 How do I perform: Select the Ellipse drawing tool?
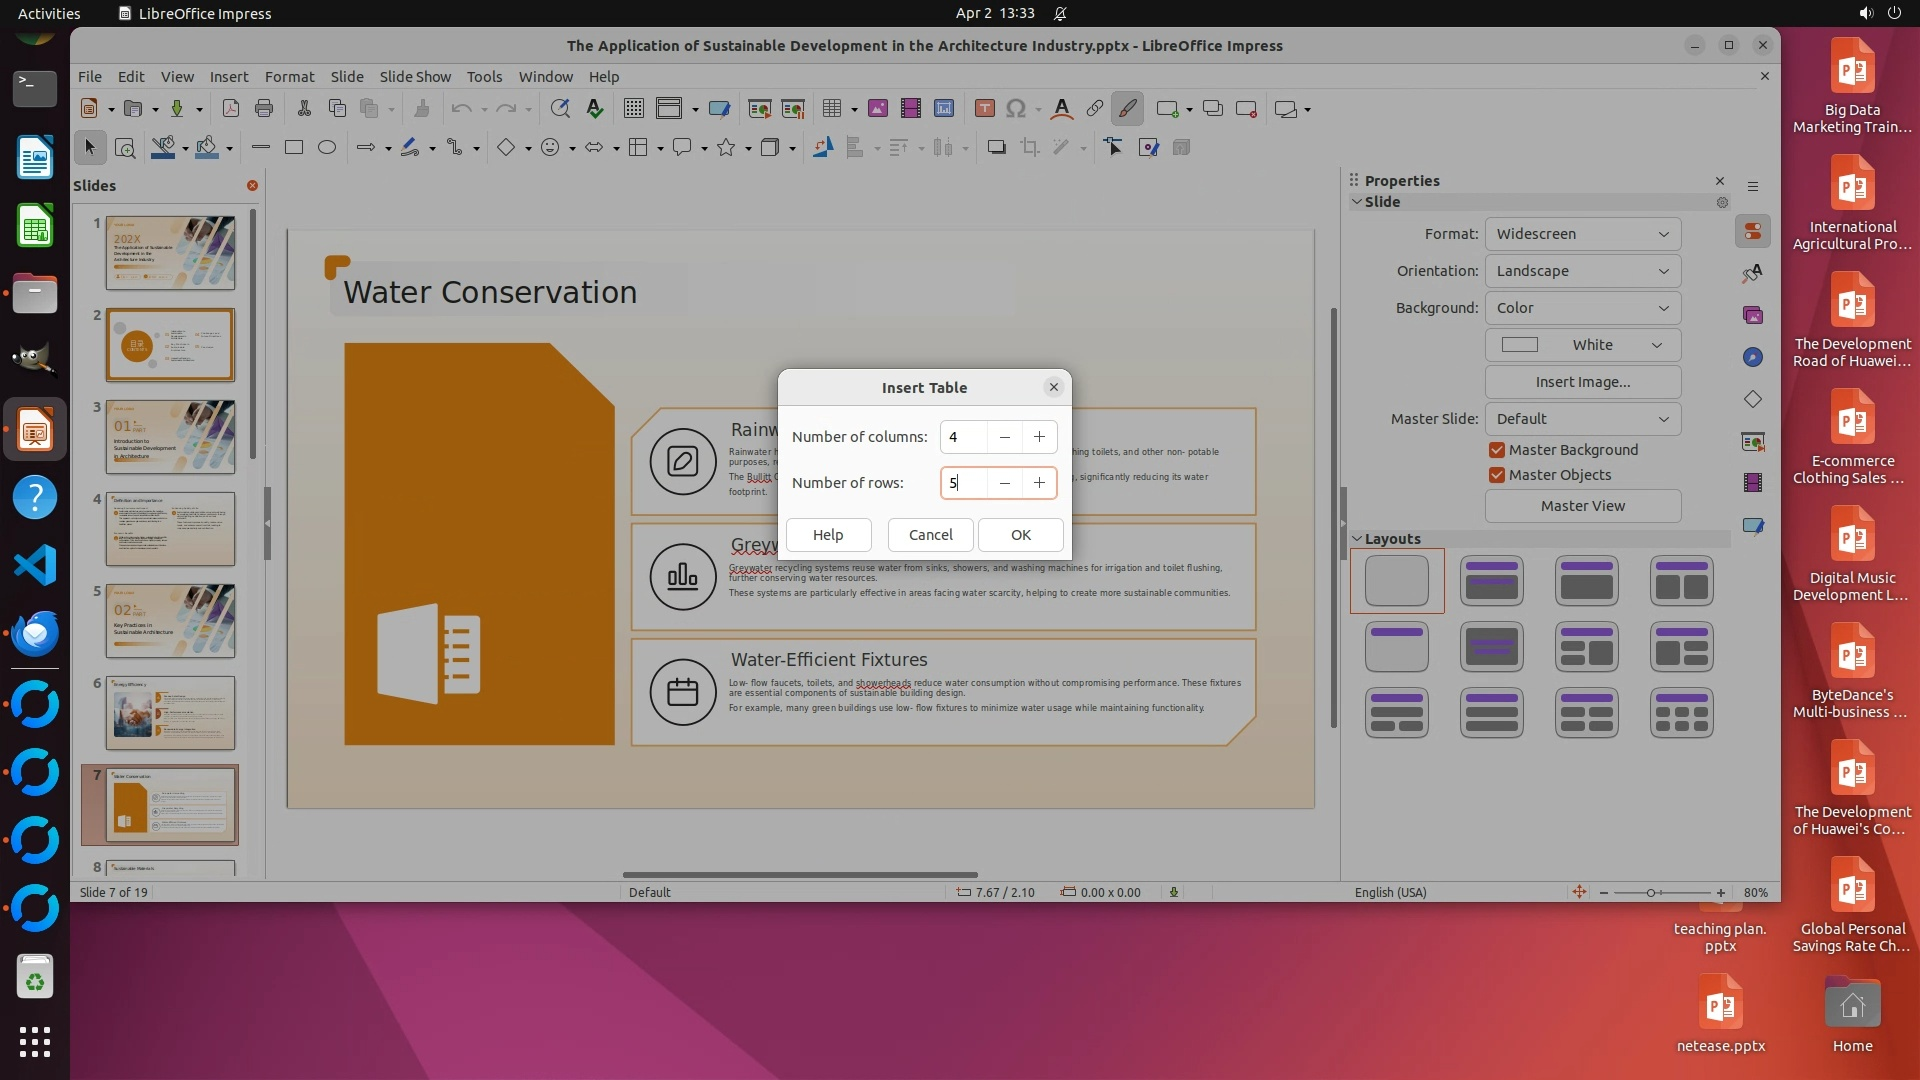[x=326, y=147]
